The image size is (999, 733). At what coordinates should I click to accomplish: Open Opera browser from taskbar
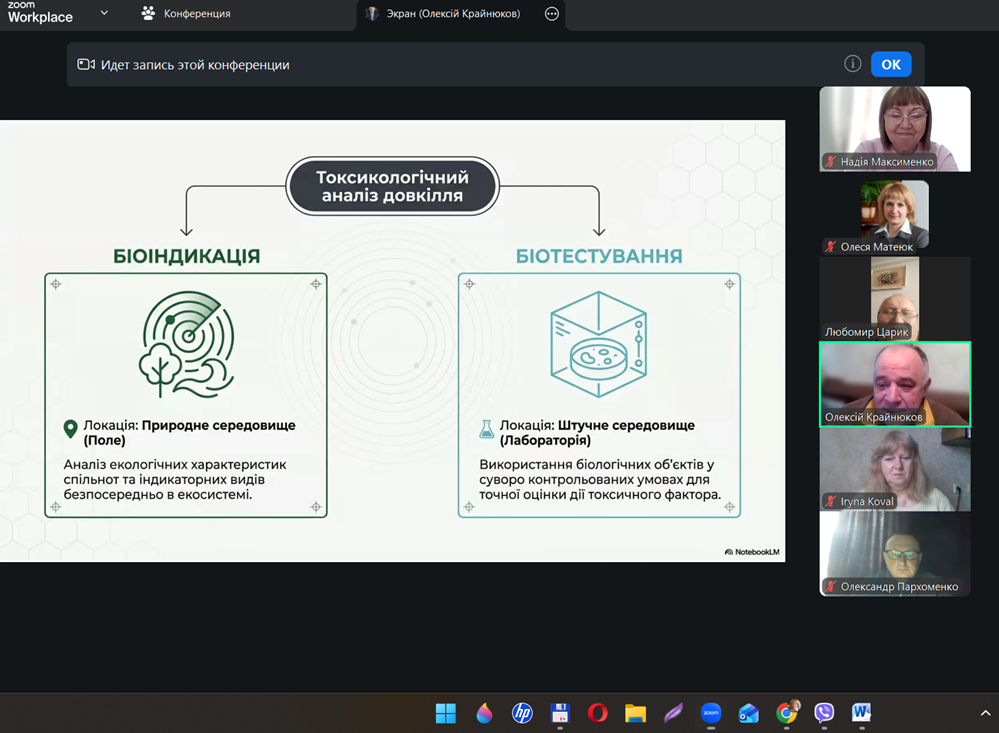pyautogui.click(x=598, y=713)
